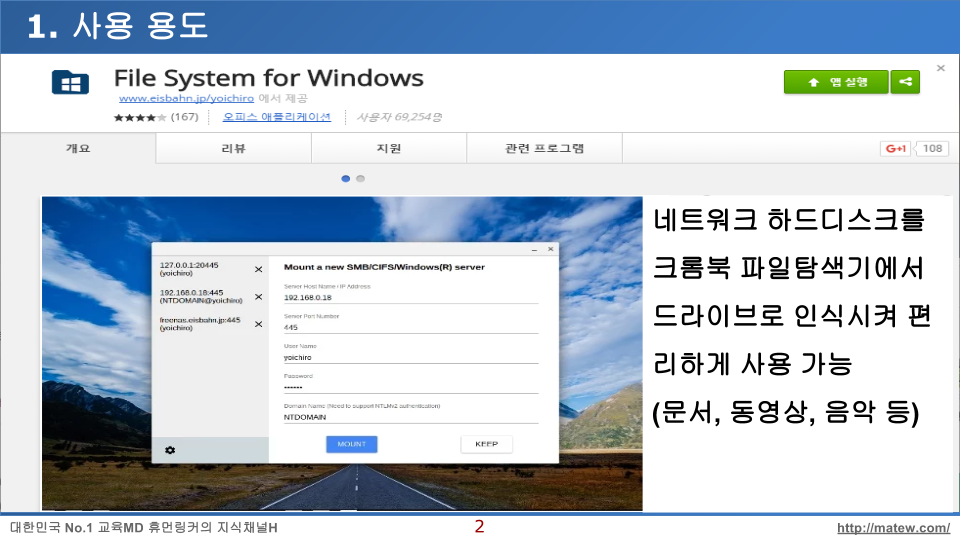Click the 108 count bubble next to G+1
The height and width of the screenshot is (540, 960).
tap(932, 148)
